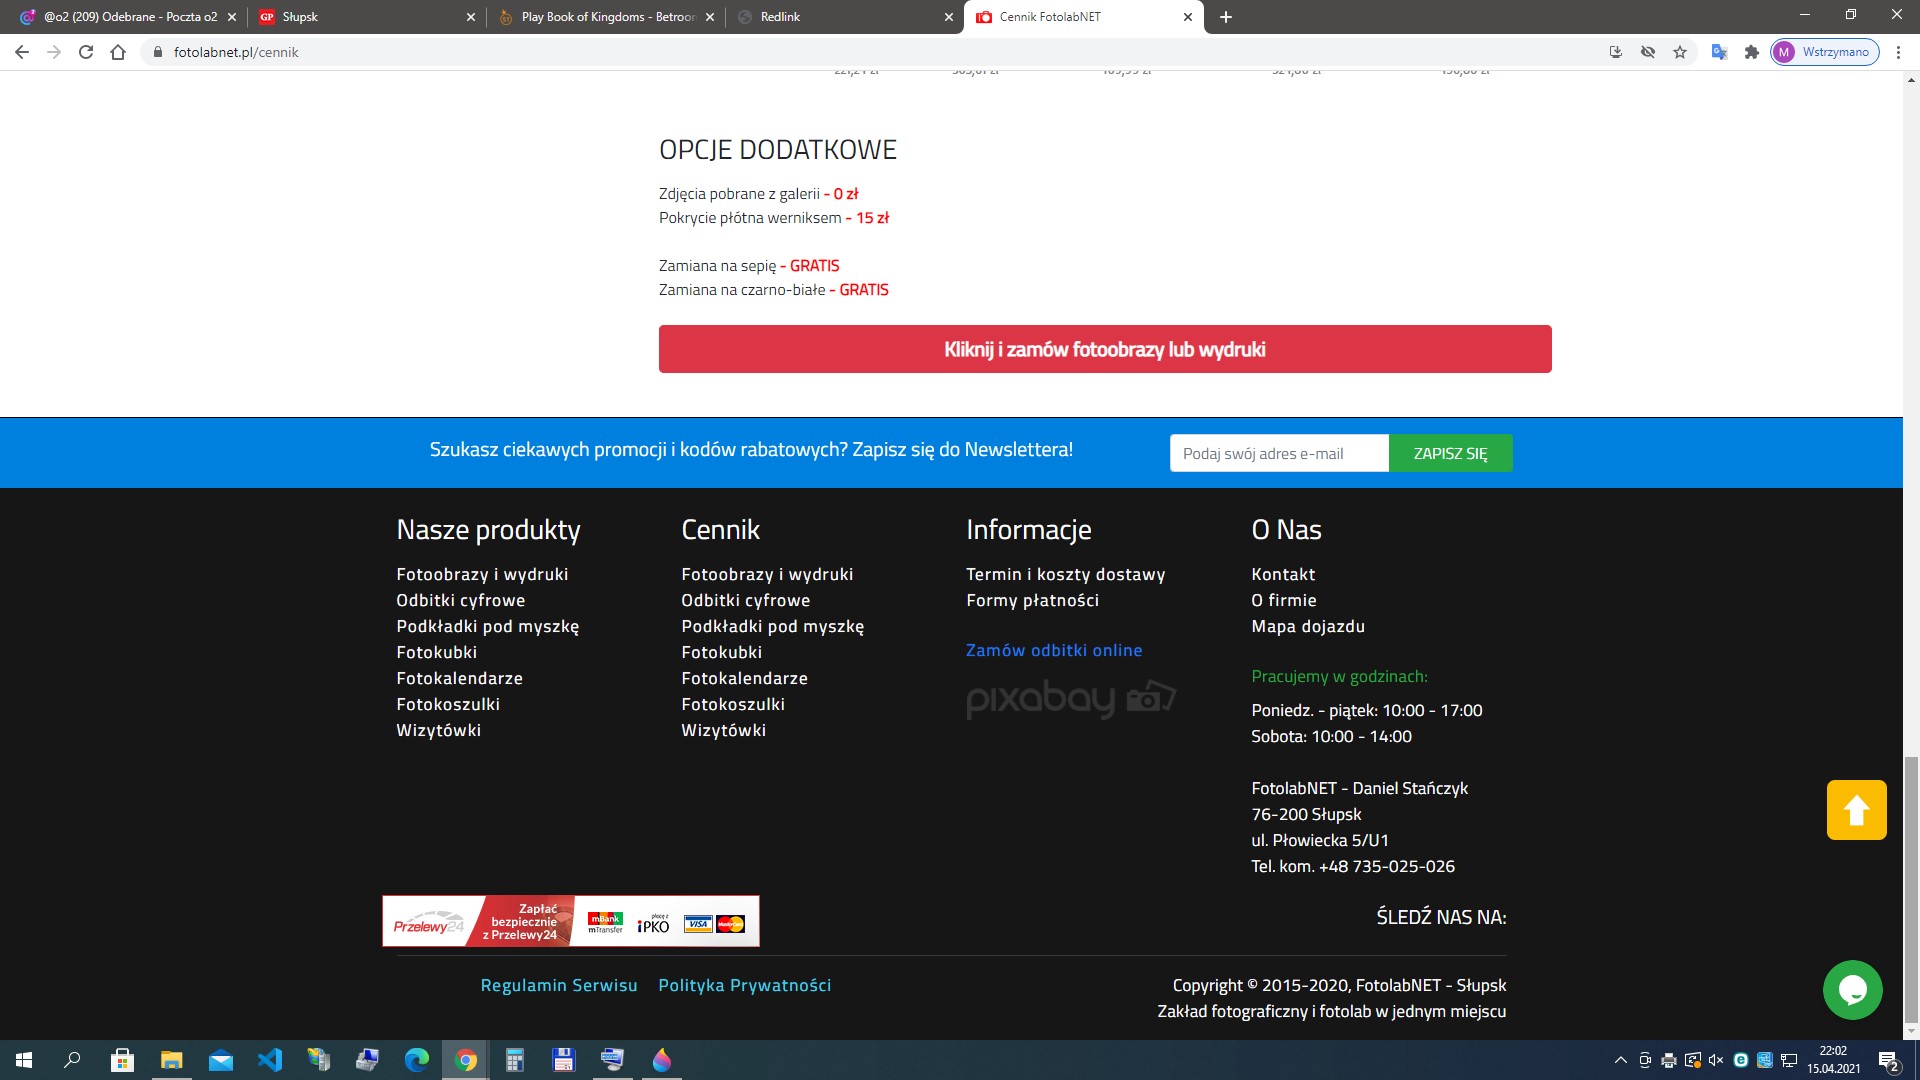Go back to the previous page
Screen dimensions: 1920x1080
22,52
